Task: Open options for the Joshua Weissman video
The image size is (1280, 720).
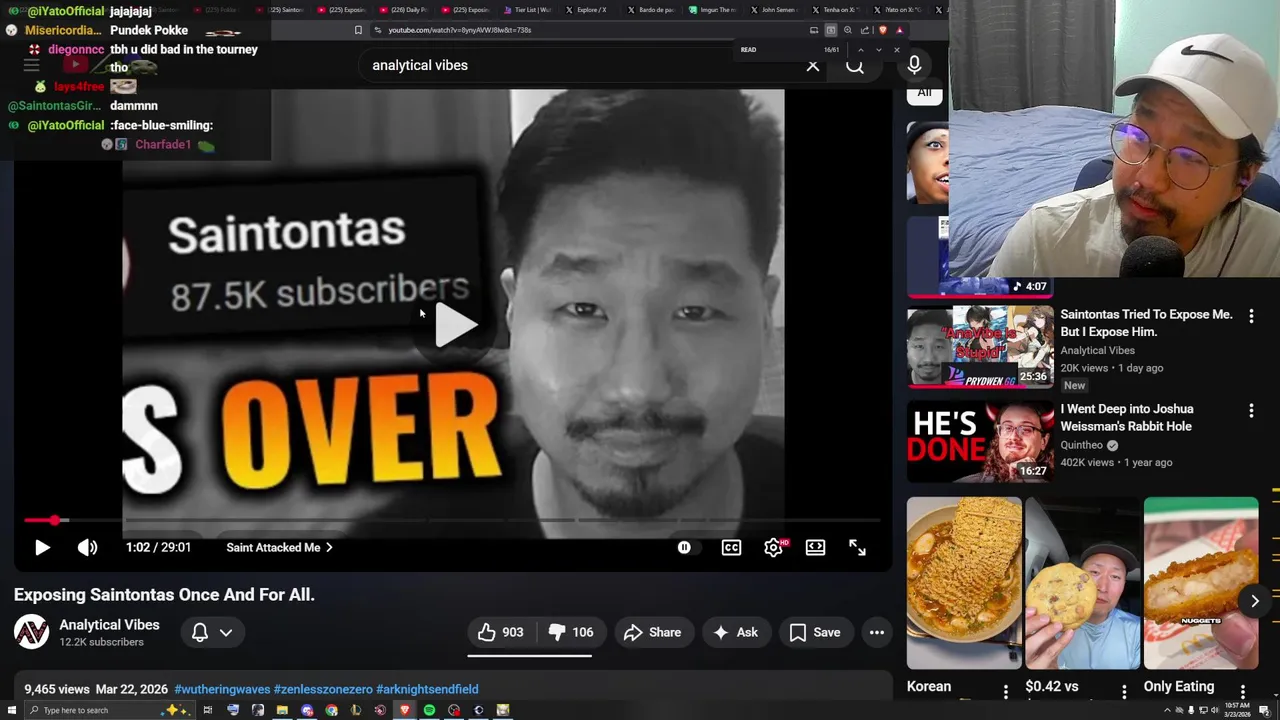Action: [1251, 411]
